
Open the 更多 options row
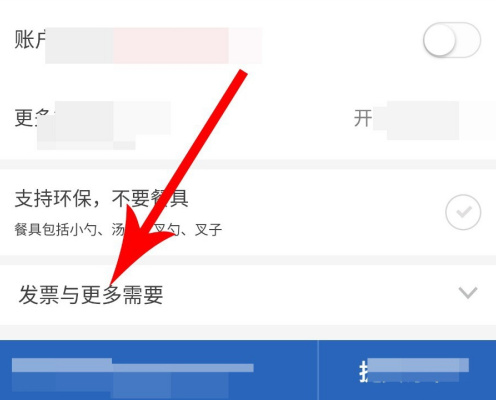pos(248,118)
